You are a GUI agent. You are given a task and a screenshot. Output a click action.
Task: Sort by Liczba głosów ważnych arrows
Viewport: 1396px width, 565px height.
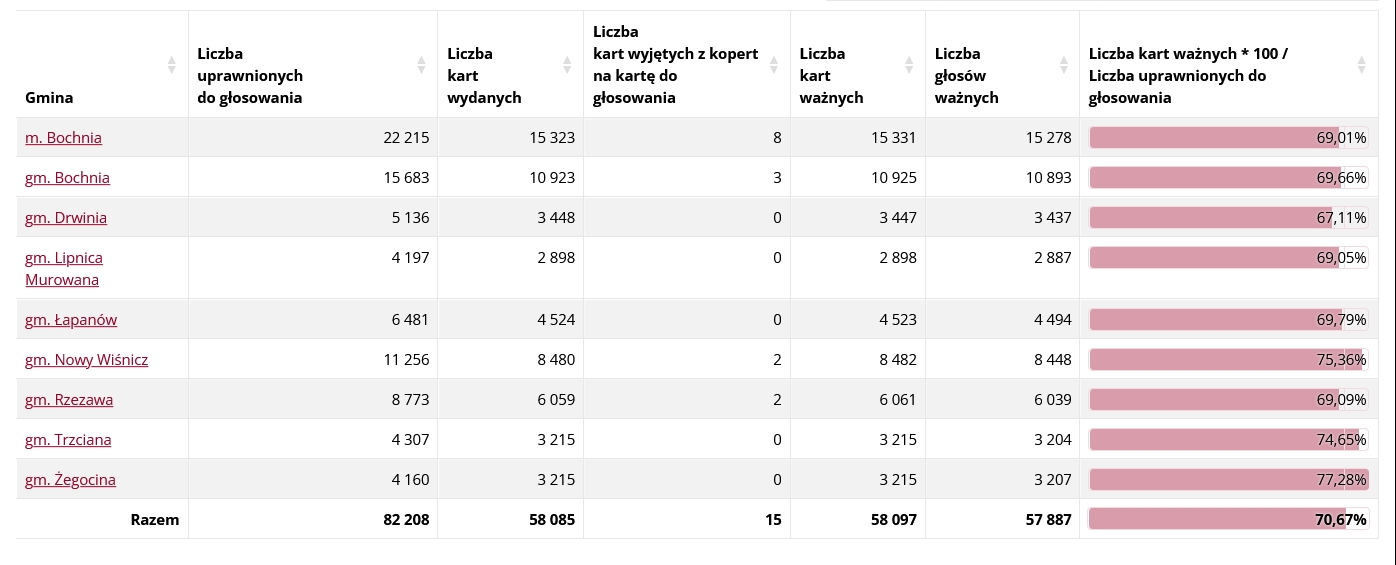[x=1063, y=65]
